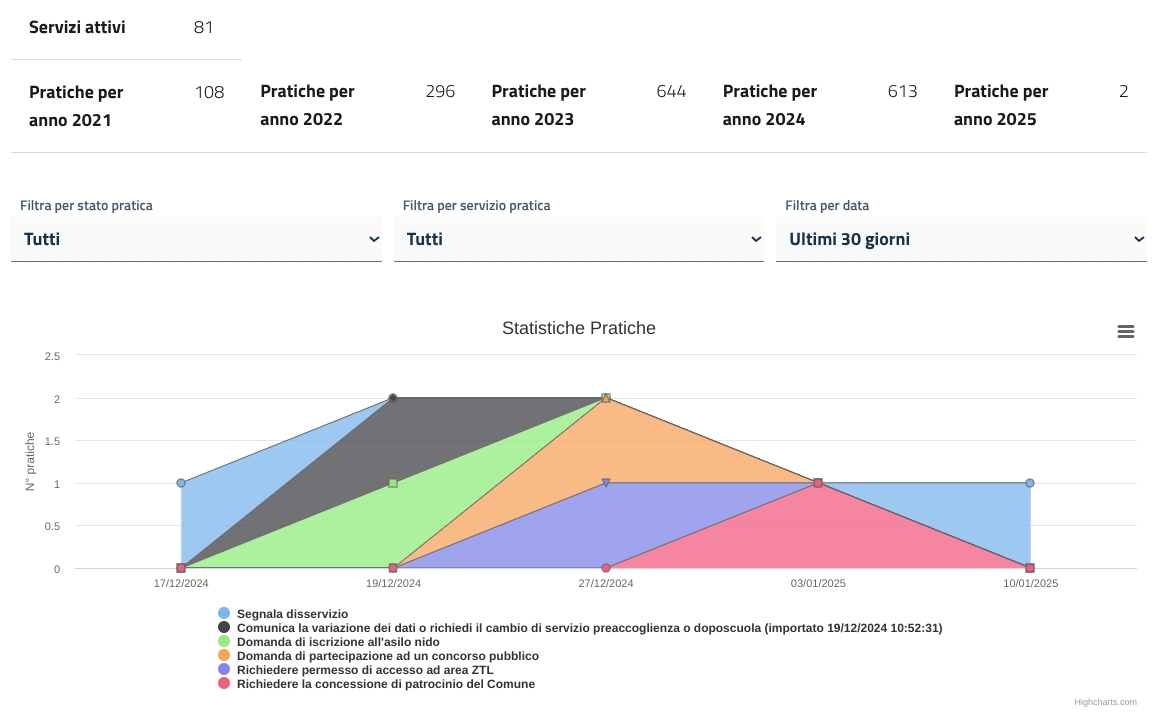
Task: Open Filtra per stato pratica dropdown
Action: click(196, 240)
